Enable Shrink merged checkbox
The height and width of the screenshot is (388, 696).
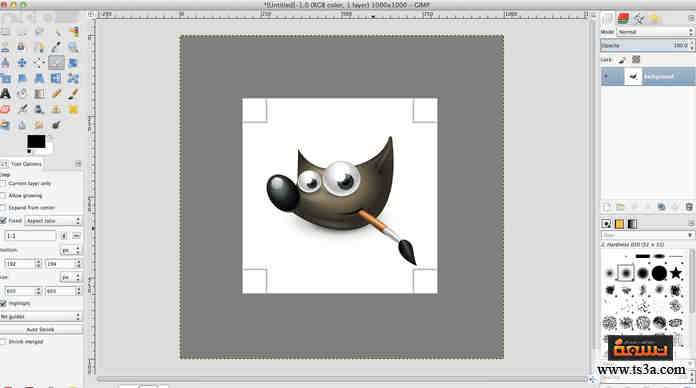[x=3, y=342]
